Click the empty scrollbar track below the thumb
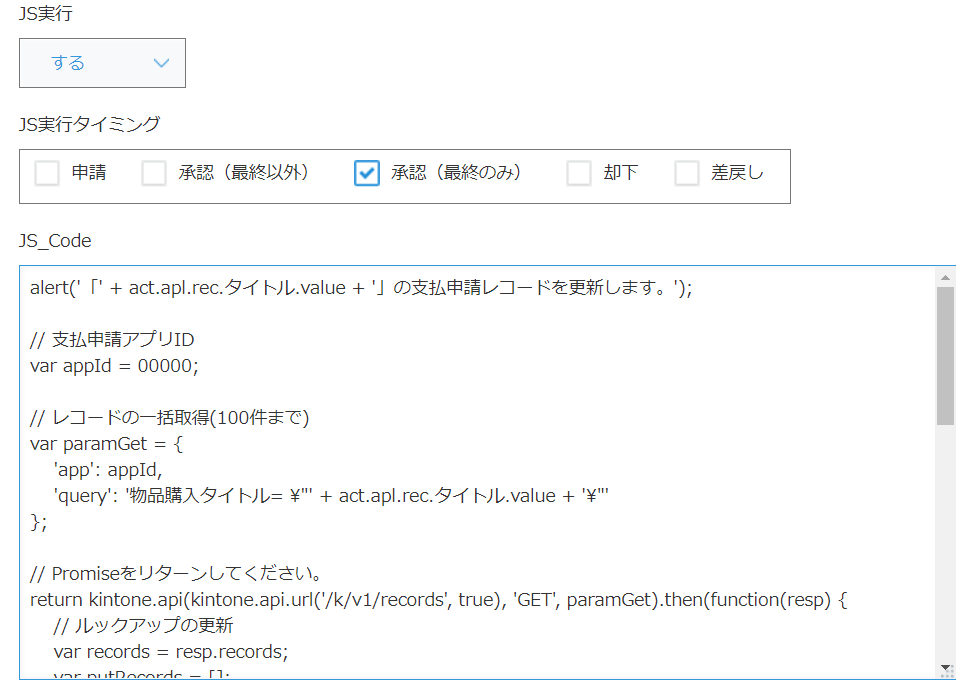 pos(945,540)
